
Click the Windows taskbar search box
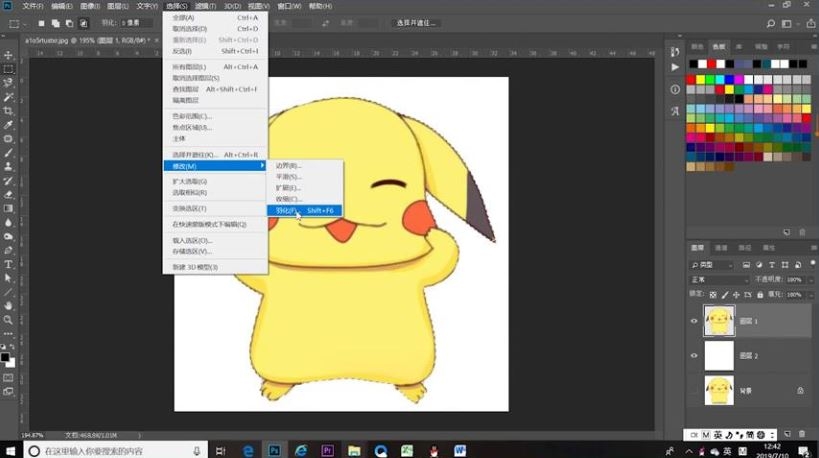[116, 451]
